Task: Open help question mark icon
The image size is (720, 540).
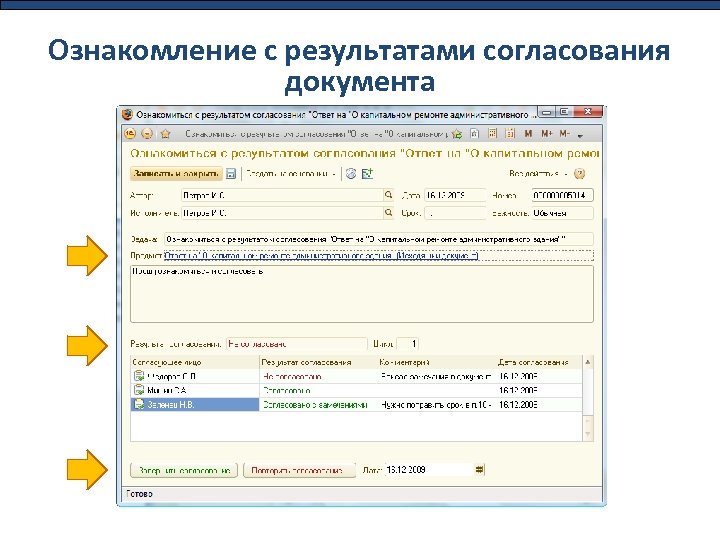Action: tap(579, 174)
